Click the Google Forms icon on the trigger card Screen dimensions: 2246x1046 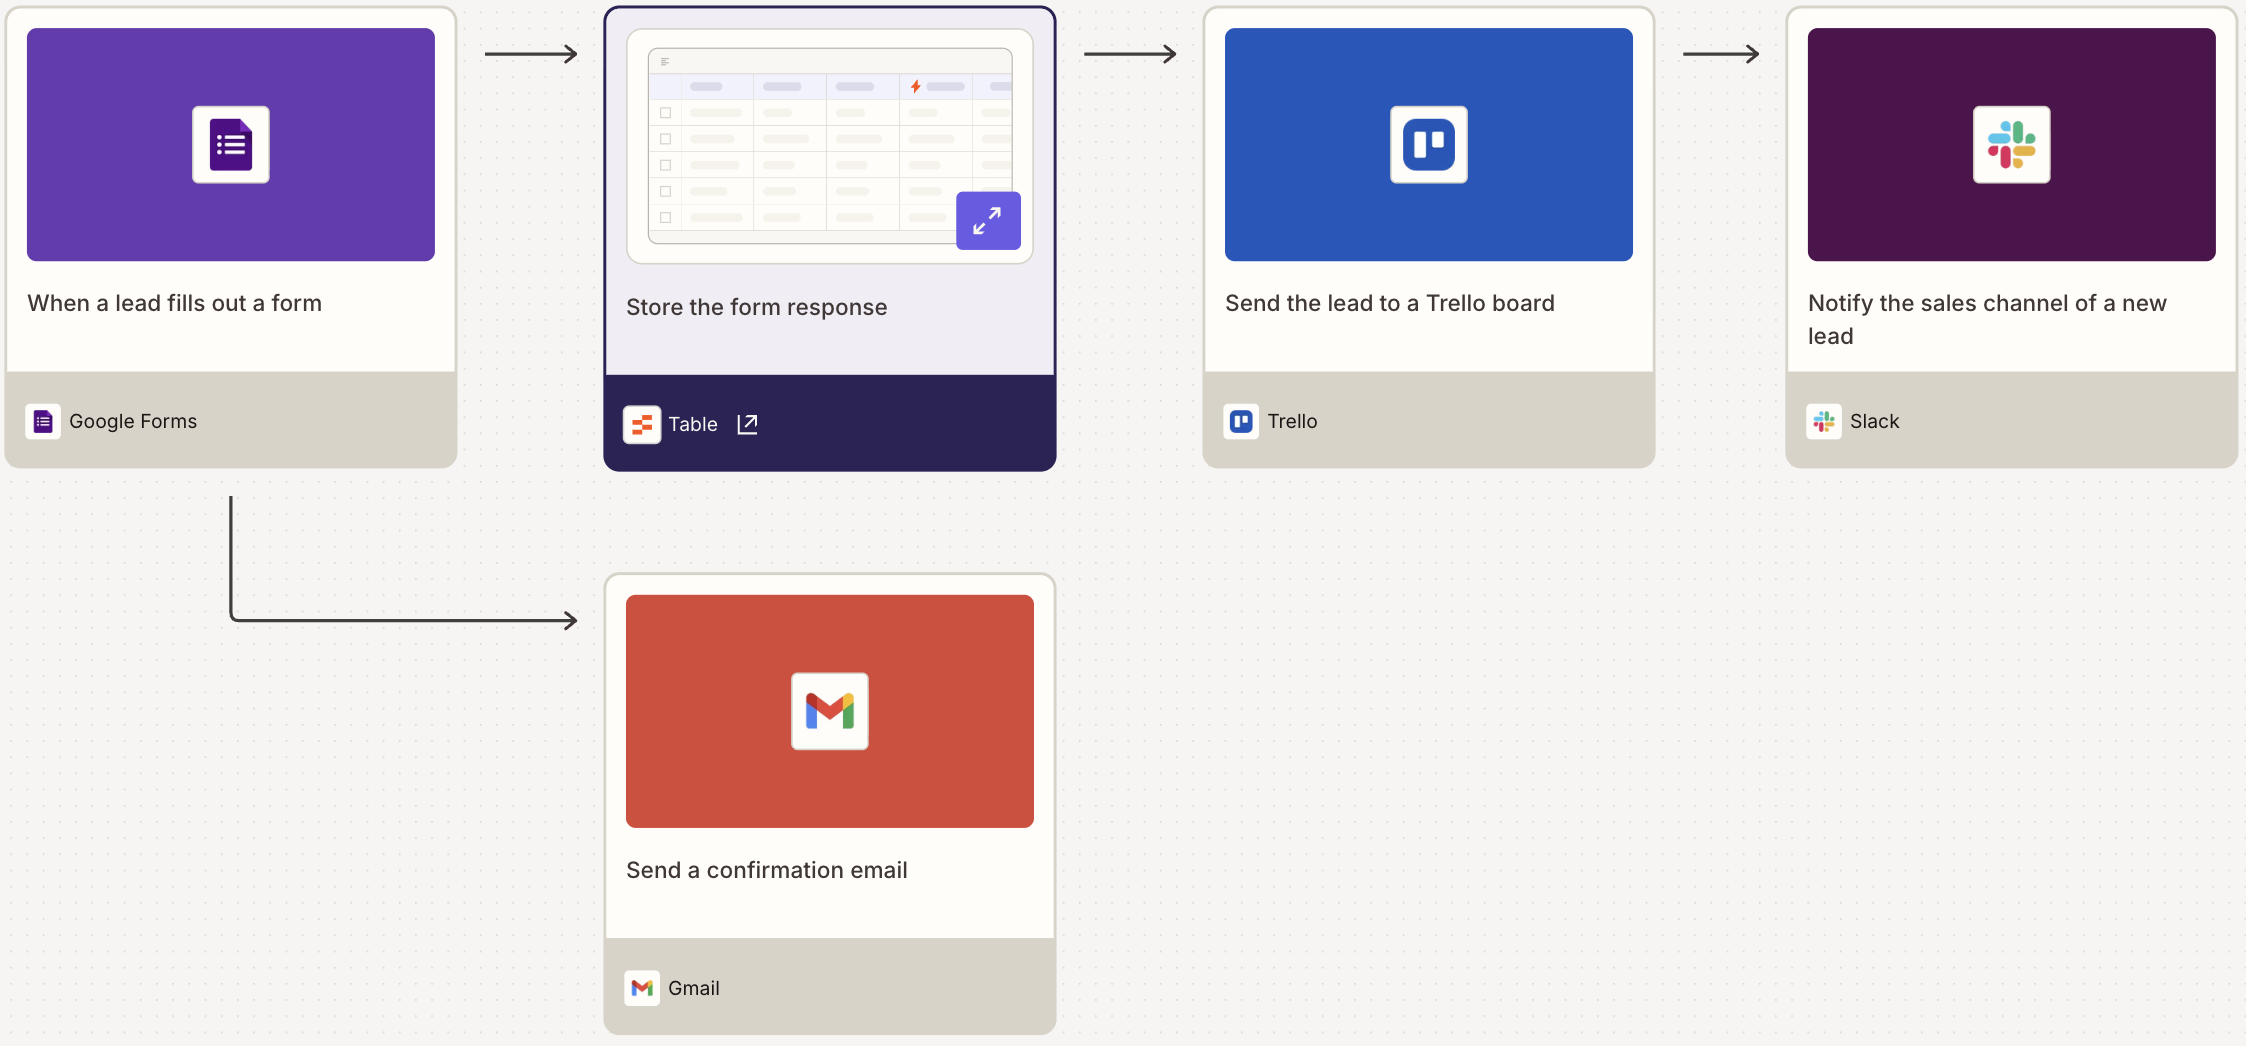pyautogui.click(x=43, y=421)
